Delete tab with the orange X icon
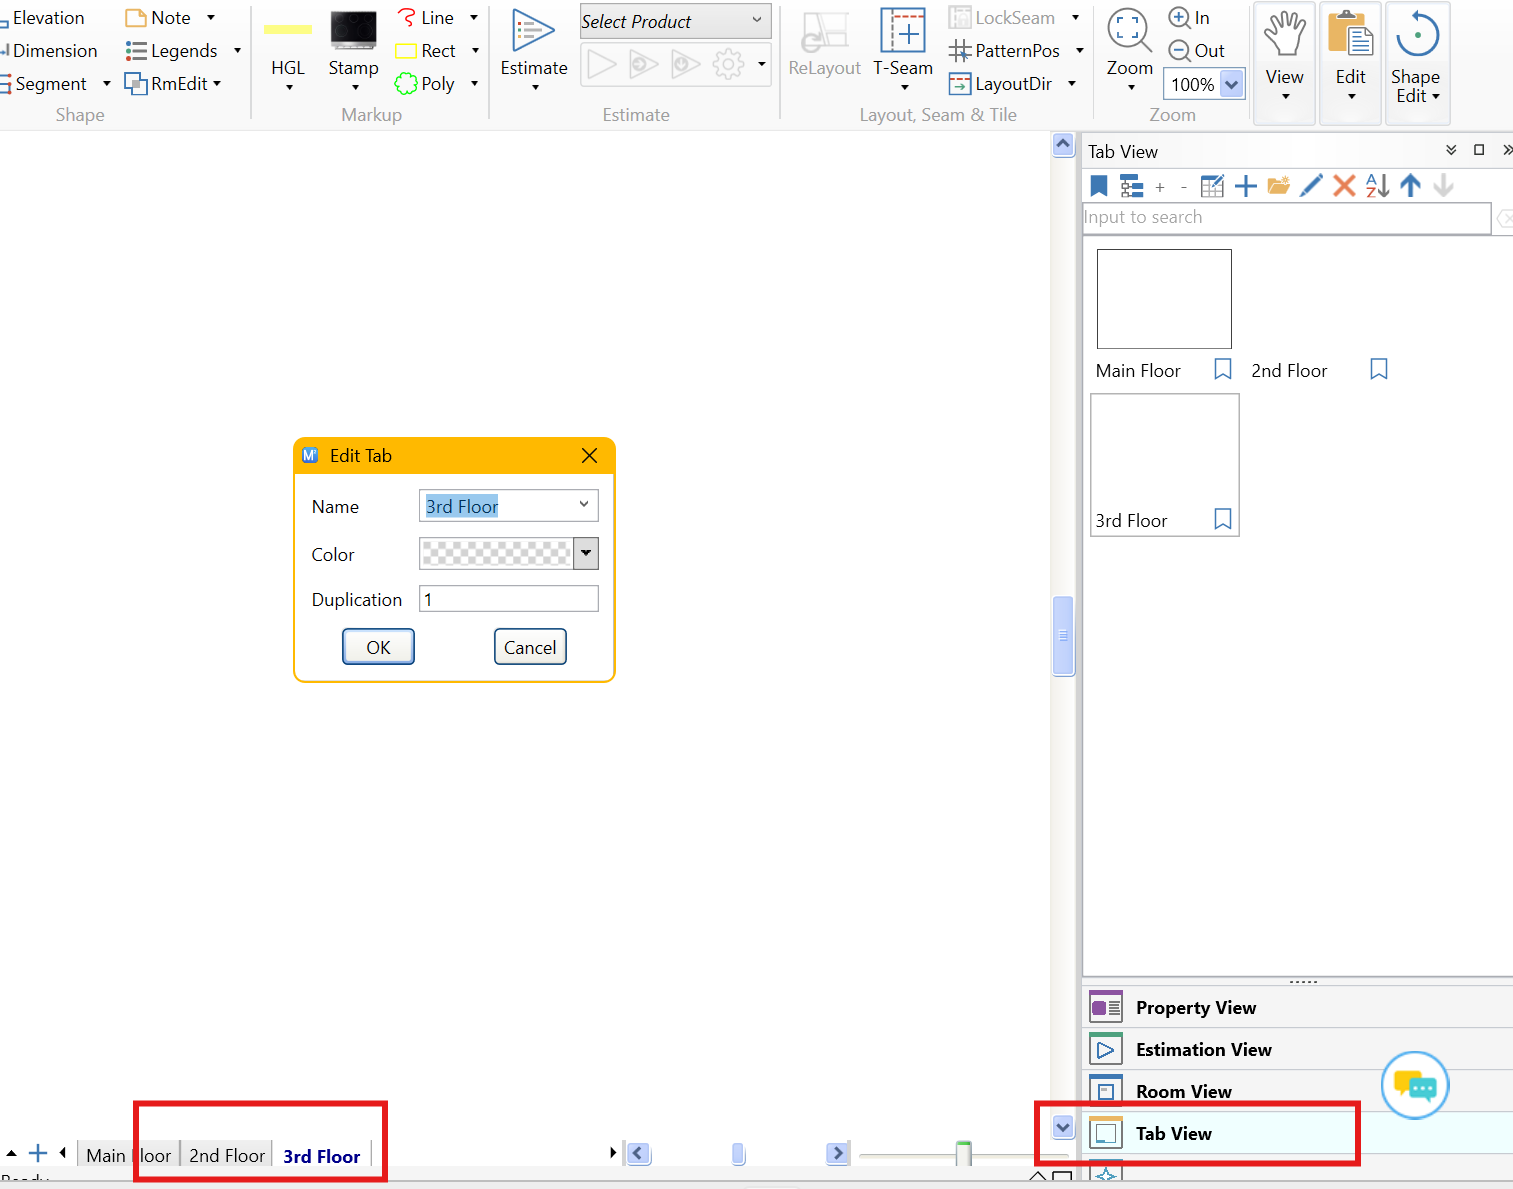 (x=1344, y=186)
